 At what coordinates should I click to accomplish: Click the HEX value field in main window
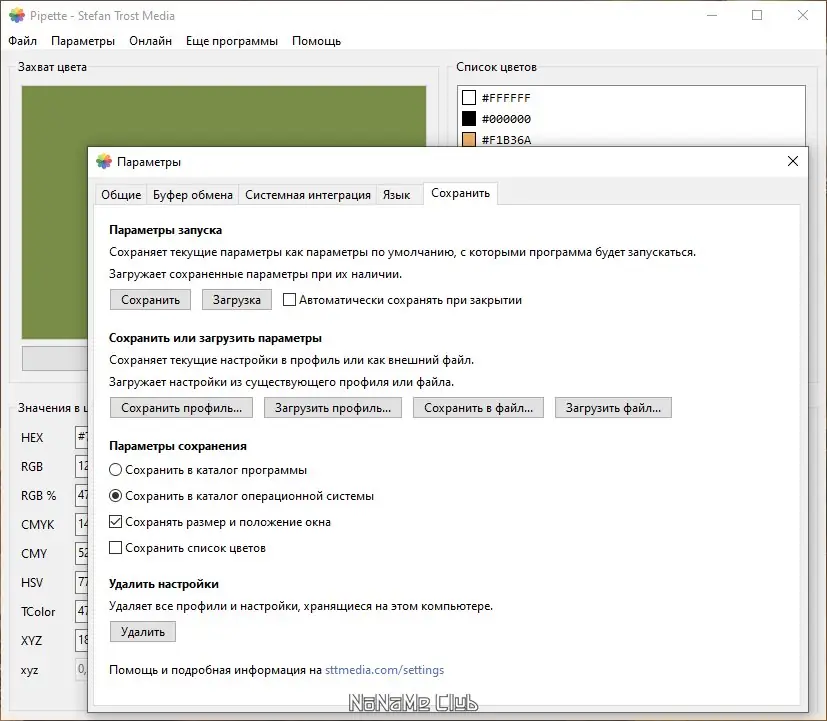click(81, 437)
